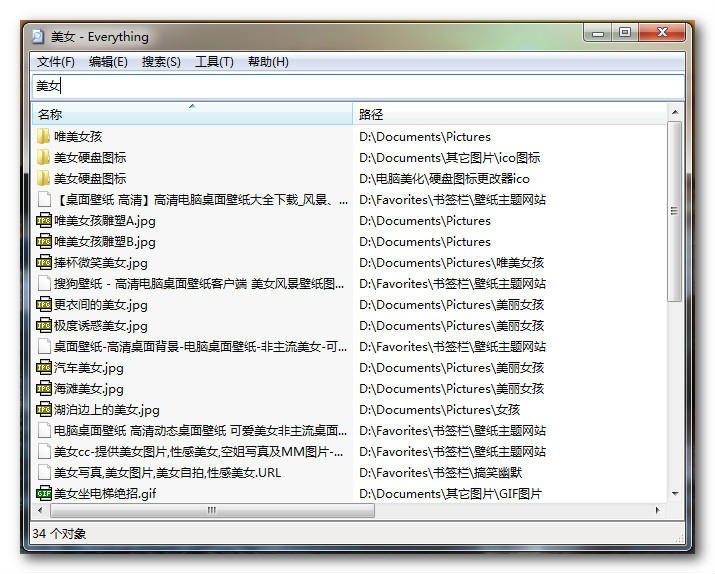The height and width of the screenshot is (574, 715).
Task: Select folder icon of 唯美女孩
Action: 43,136
